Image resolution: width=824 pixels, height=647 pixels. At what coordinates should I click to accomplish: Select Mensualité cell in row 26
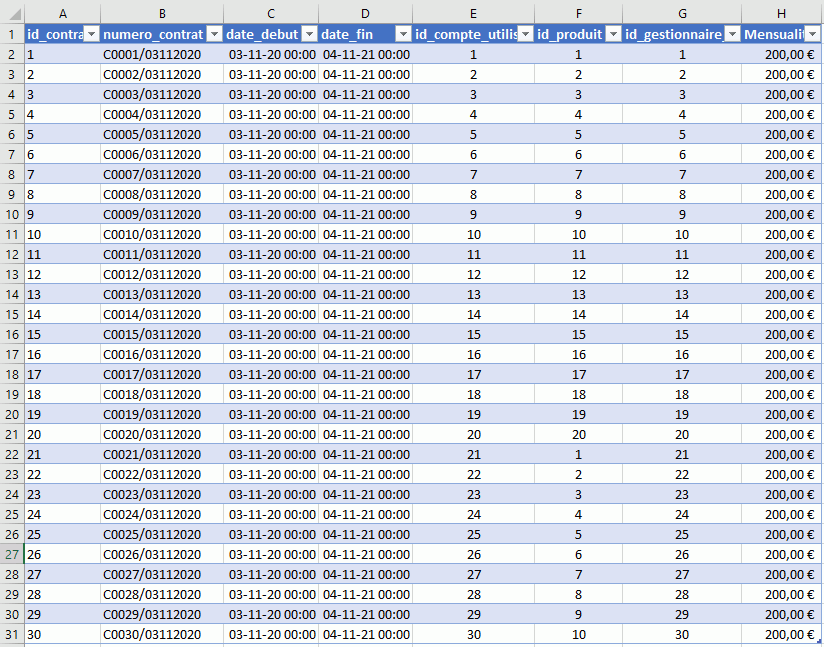[781, 535]
